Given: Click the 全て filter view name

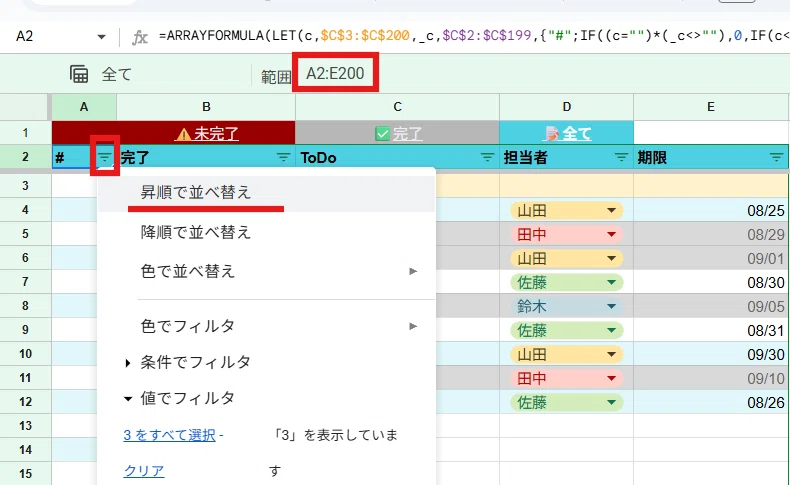Looking at the screenshot, I should click(116, 74).
